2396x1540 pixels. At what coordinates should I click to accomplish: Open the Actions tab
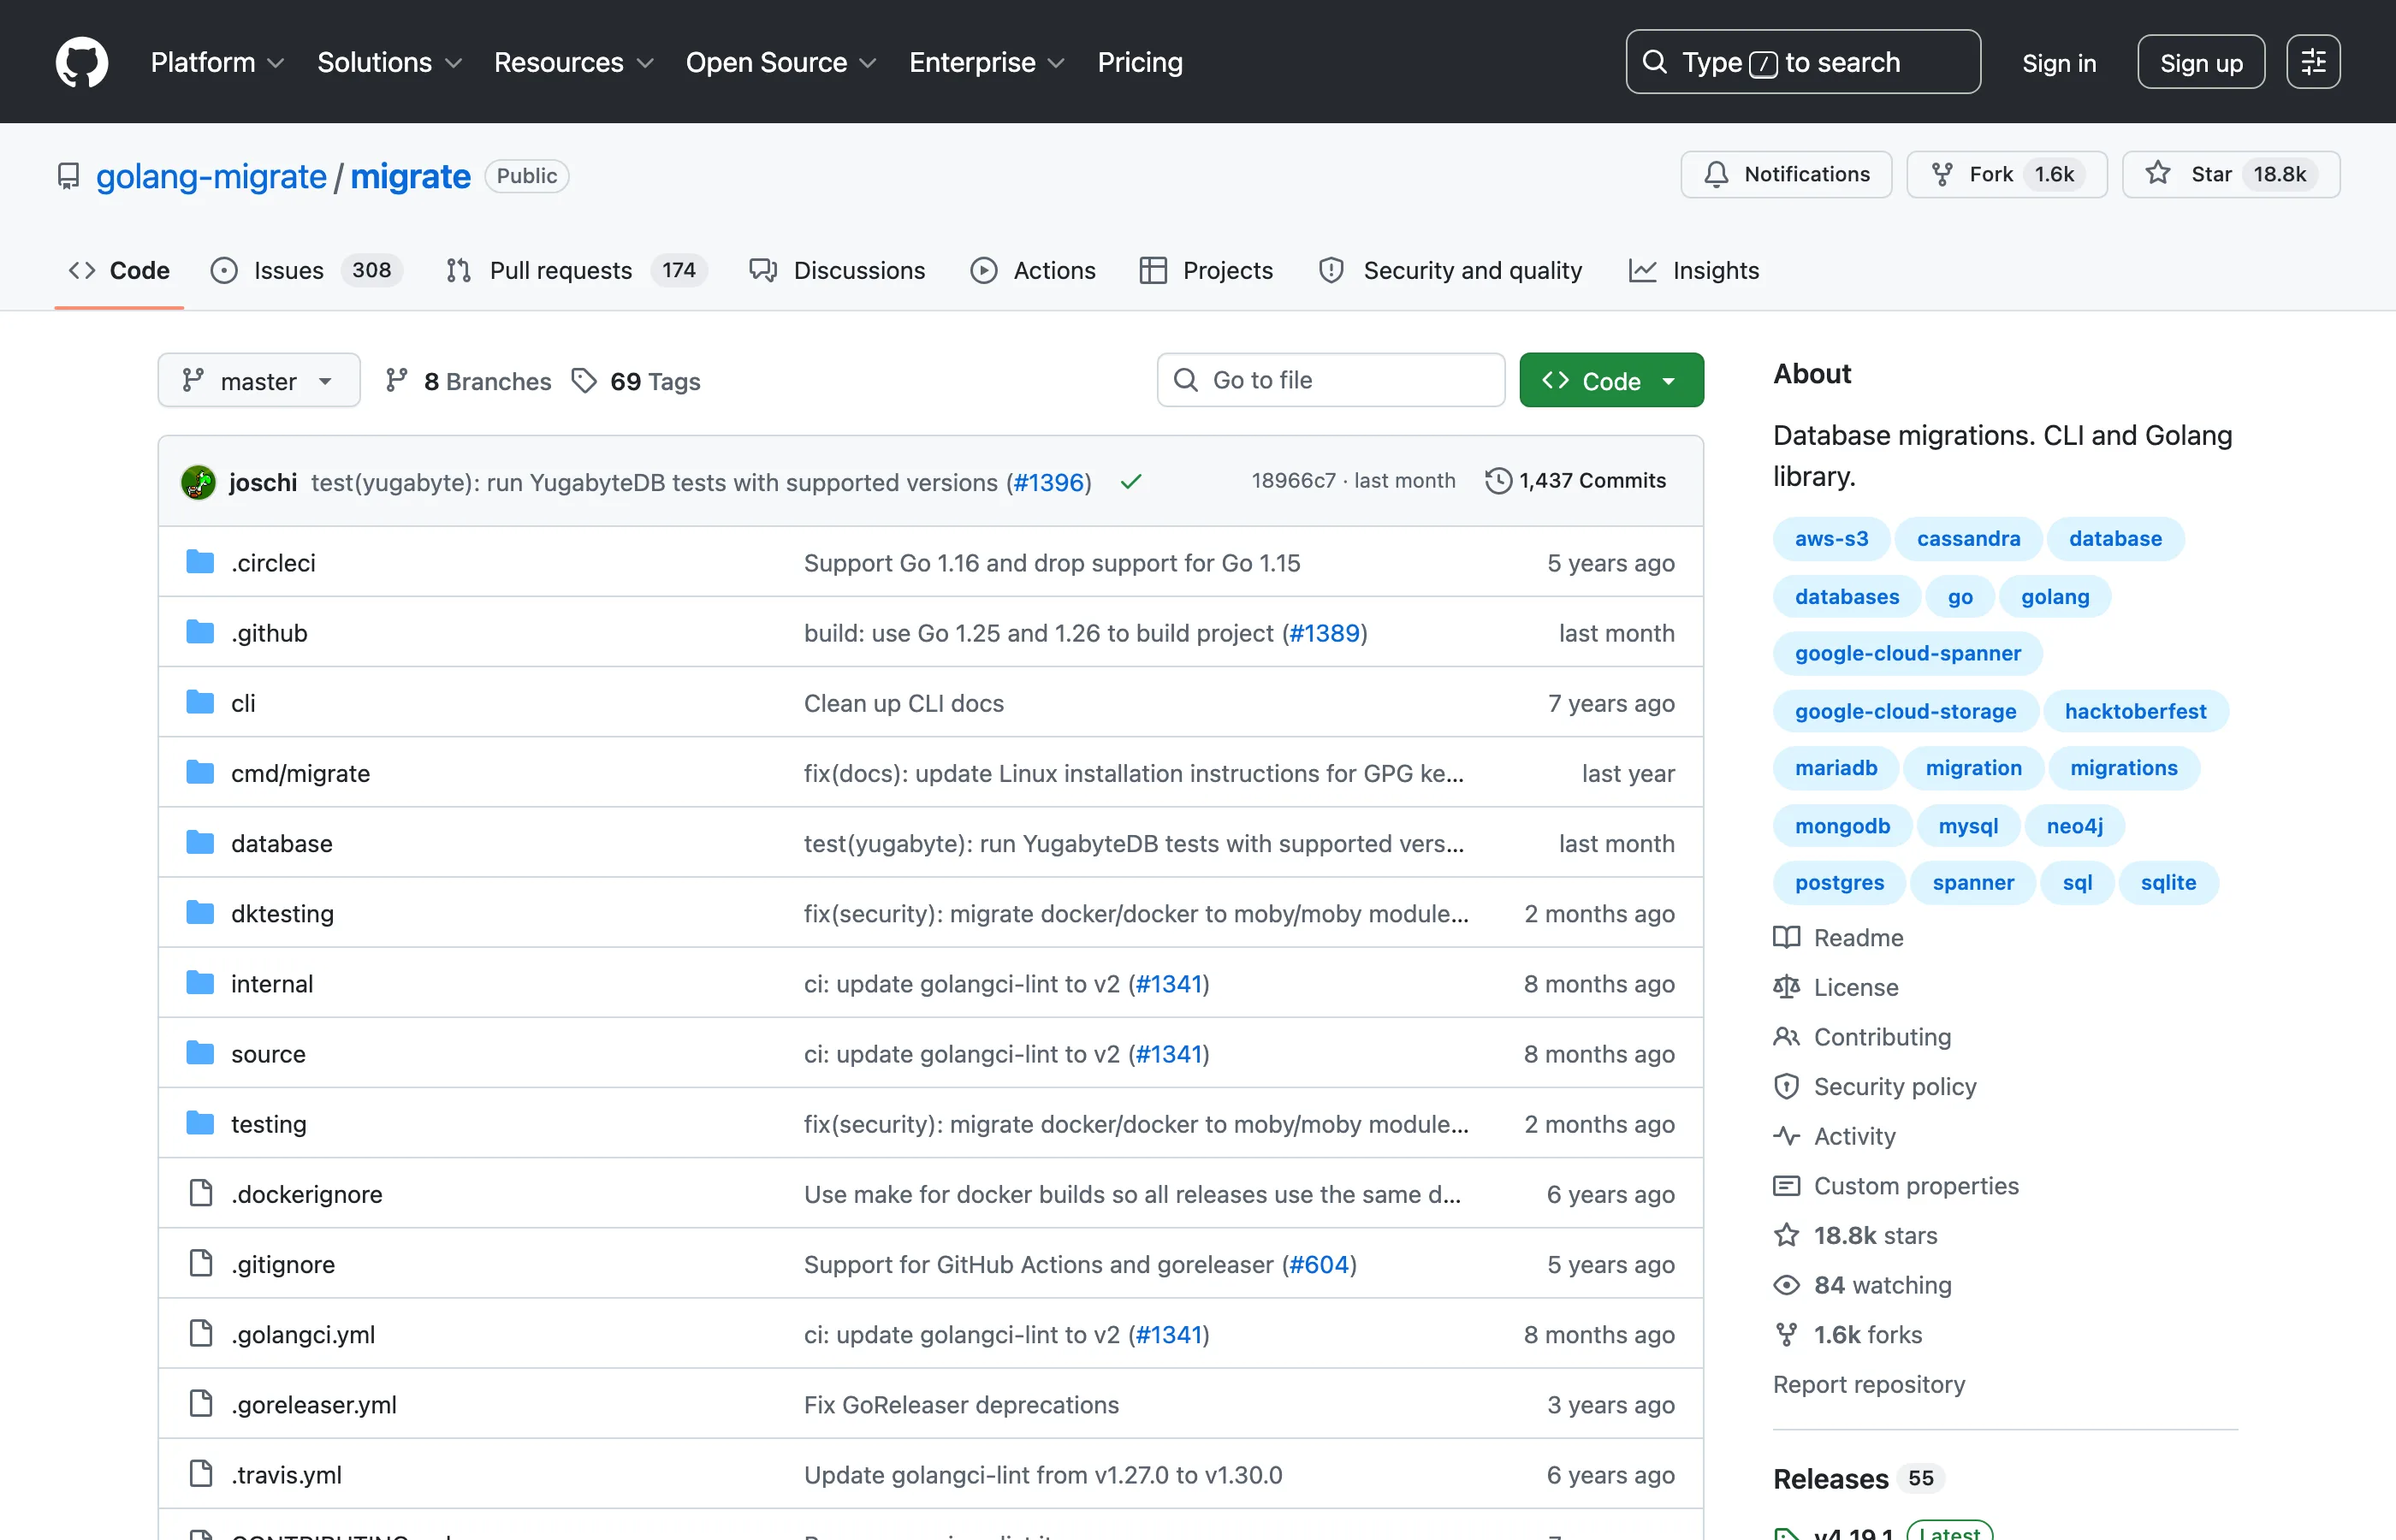(x=1034, y=270)
